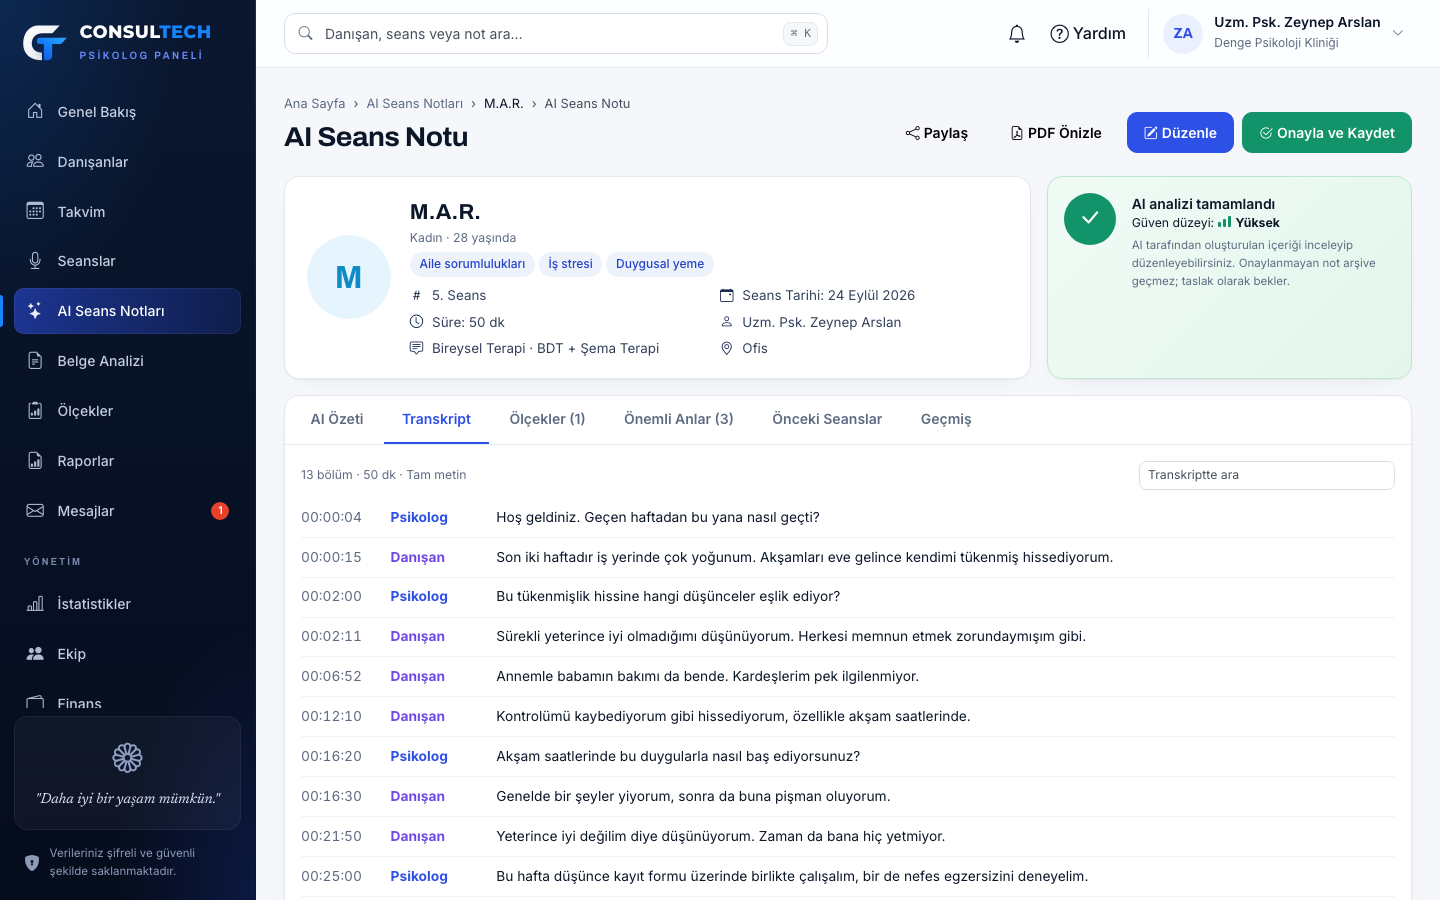
Task: Click the Yardım help icon
Action: 1060,34
